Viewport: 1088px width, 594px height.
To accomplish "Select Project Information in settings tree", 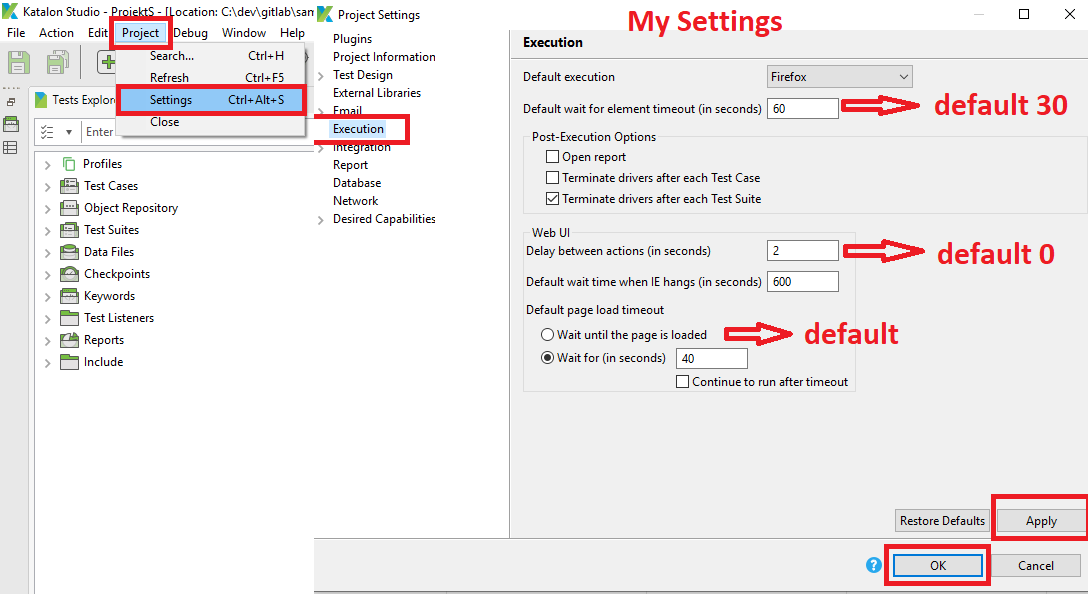I will tap(384, 57).
